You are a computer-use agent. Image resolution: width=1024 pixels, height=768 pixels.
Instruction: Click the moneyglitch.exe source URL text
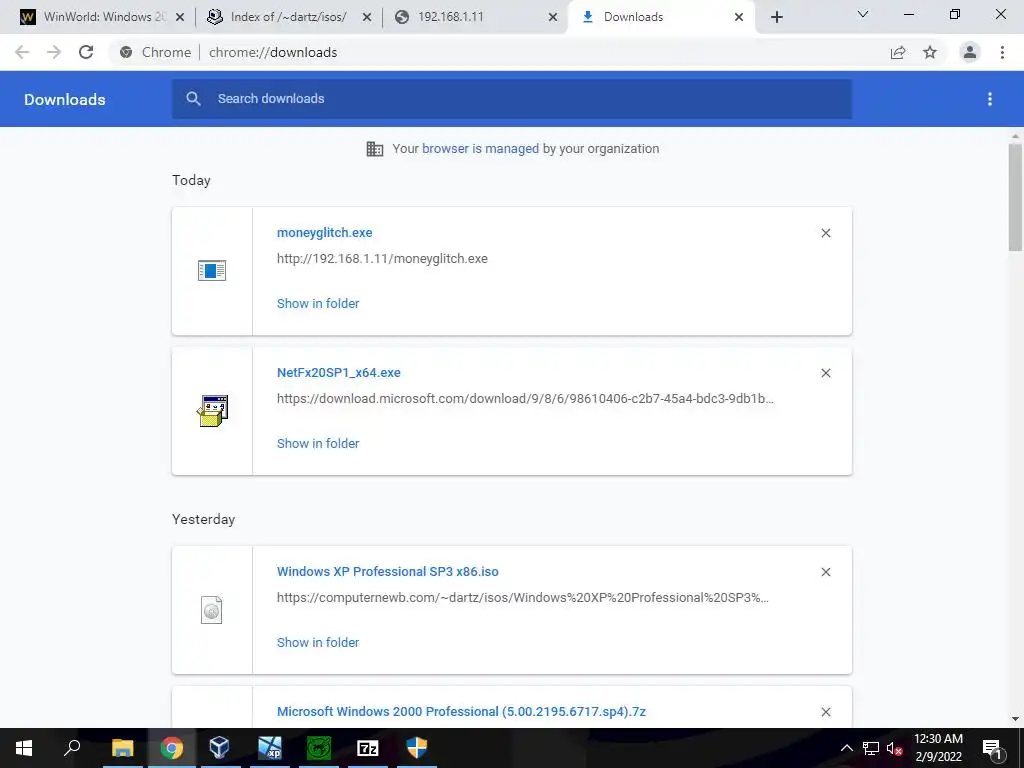click(382, 259)
